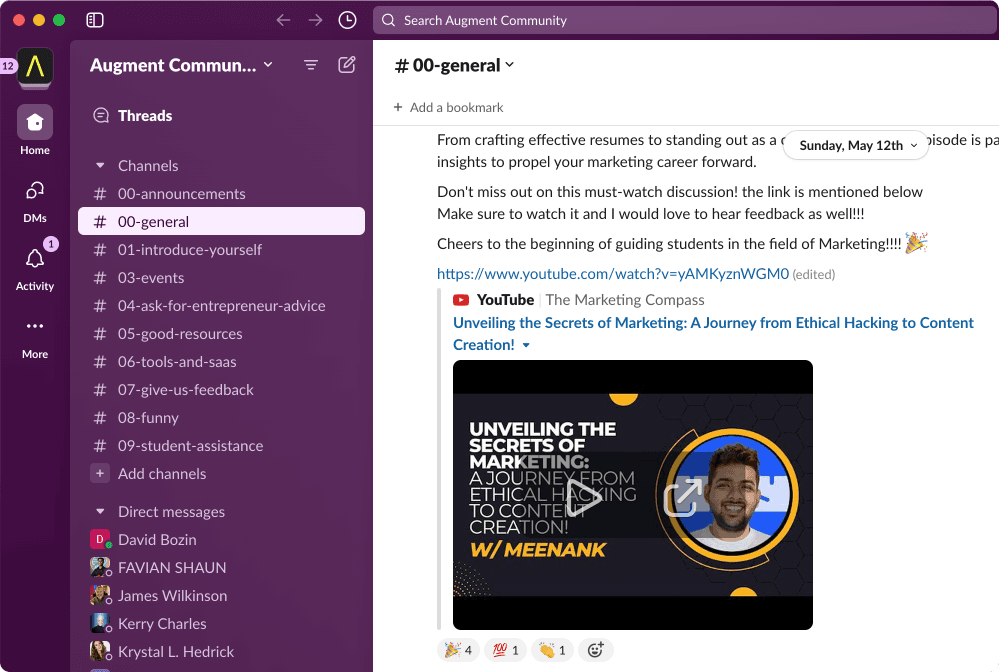
Task: Open the 09-student-assistance channel
Action: point(221,446)
